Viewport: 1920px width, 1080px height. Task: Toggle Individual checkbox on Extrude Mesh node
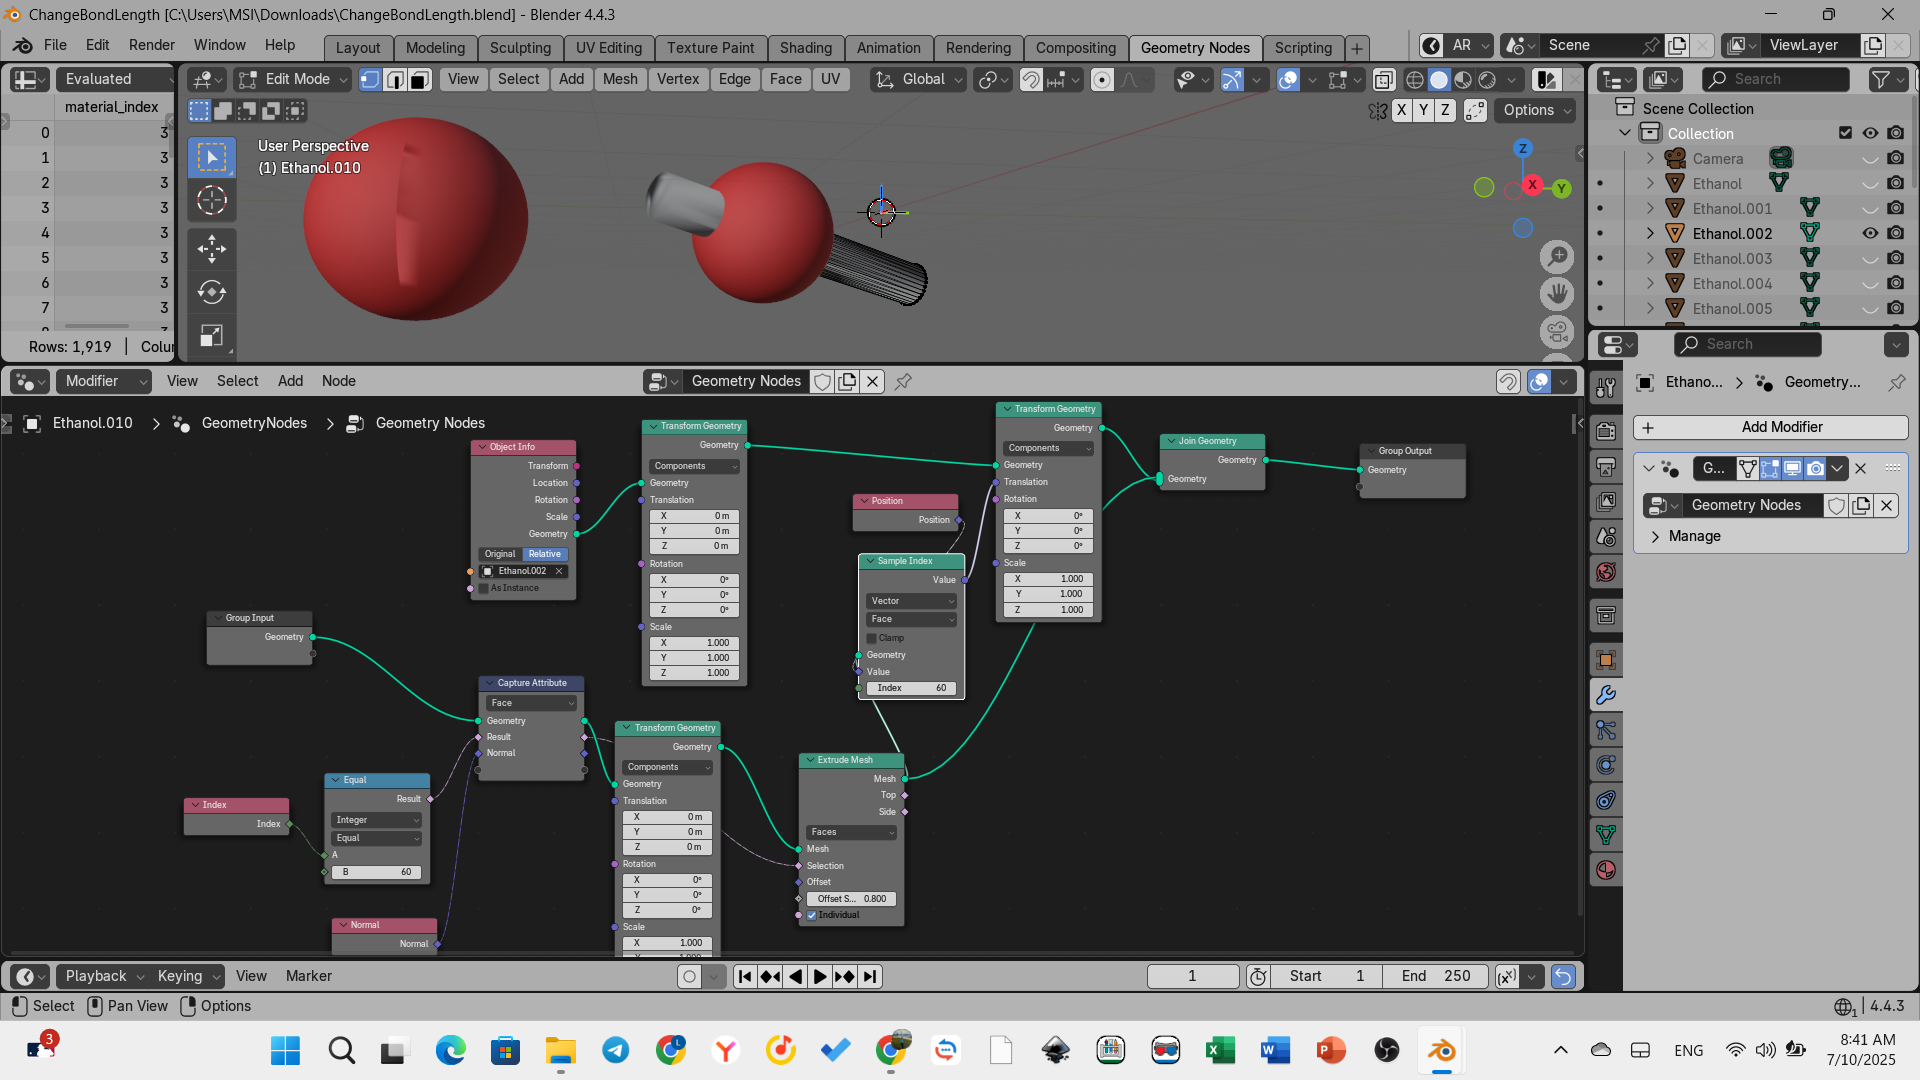click(x=812, y=915)
